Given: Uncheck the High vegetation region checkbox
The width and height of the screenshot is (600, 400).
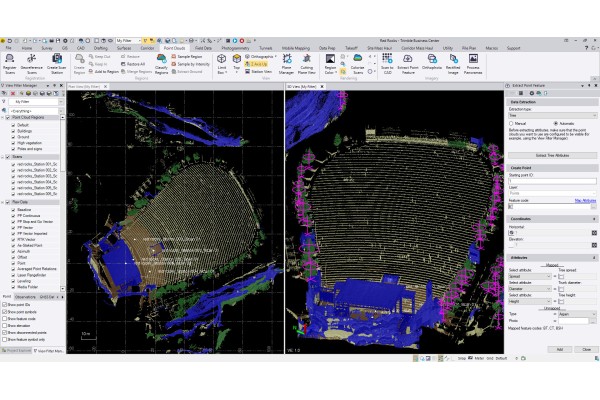Looking at the screenshot, I should pos(12,144).
